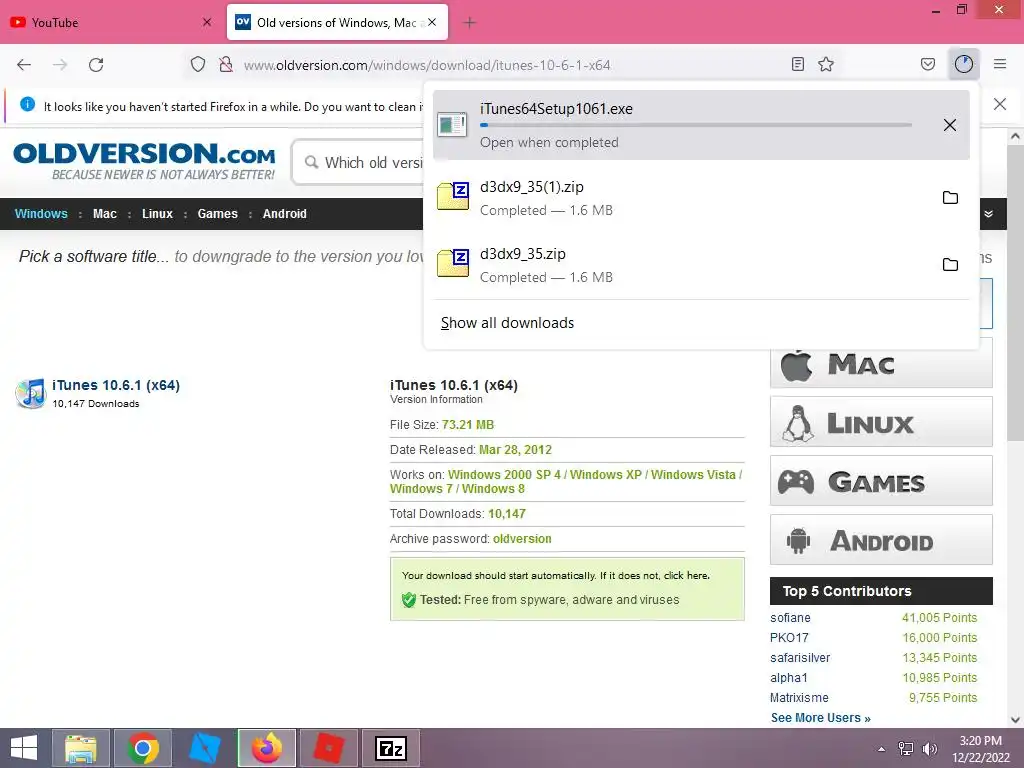The width and height of the screenshot is (1024, 768).
Task: Open the Windows nav menu item
Action: (x=41, y=214)
